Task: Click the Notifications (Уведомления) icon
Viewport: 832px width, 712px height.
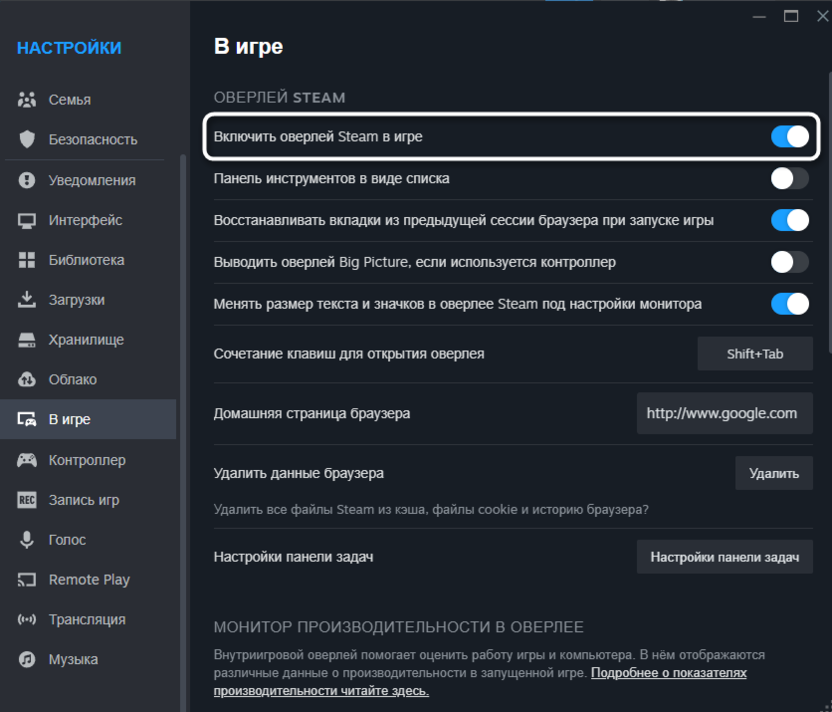Action: 27,180
